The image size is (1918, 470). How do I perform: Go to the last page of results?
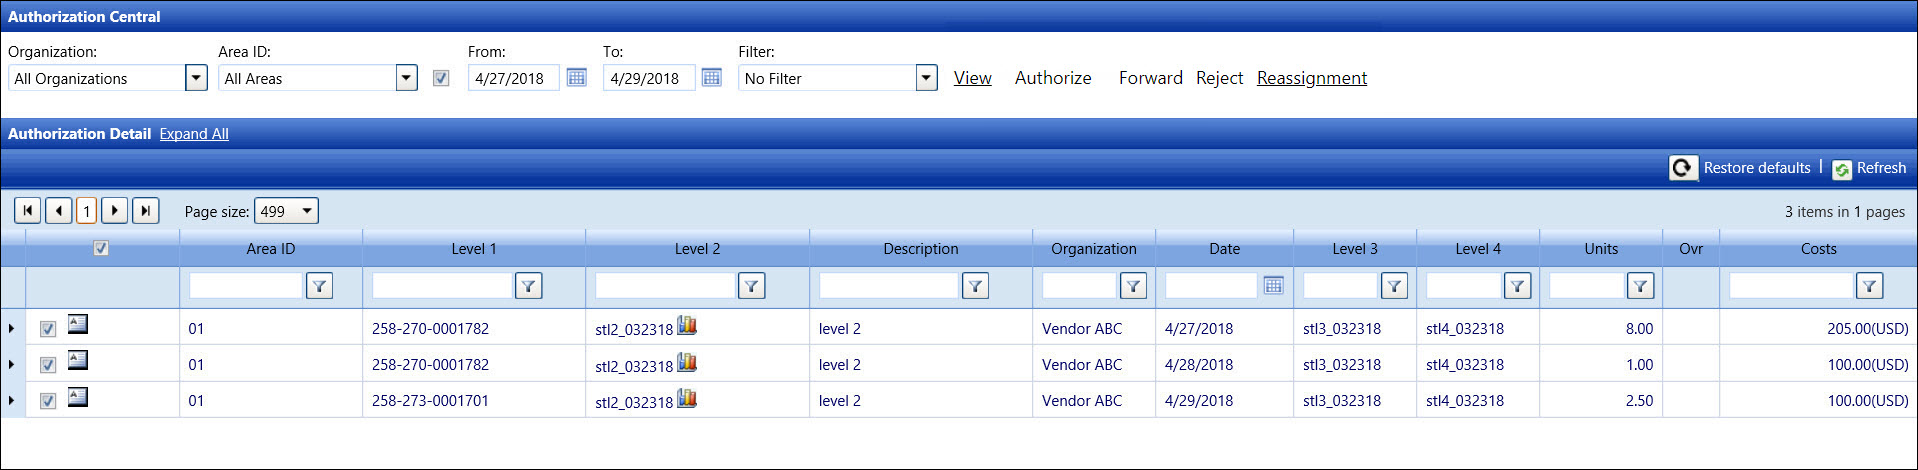tap(146, 211)
